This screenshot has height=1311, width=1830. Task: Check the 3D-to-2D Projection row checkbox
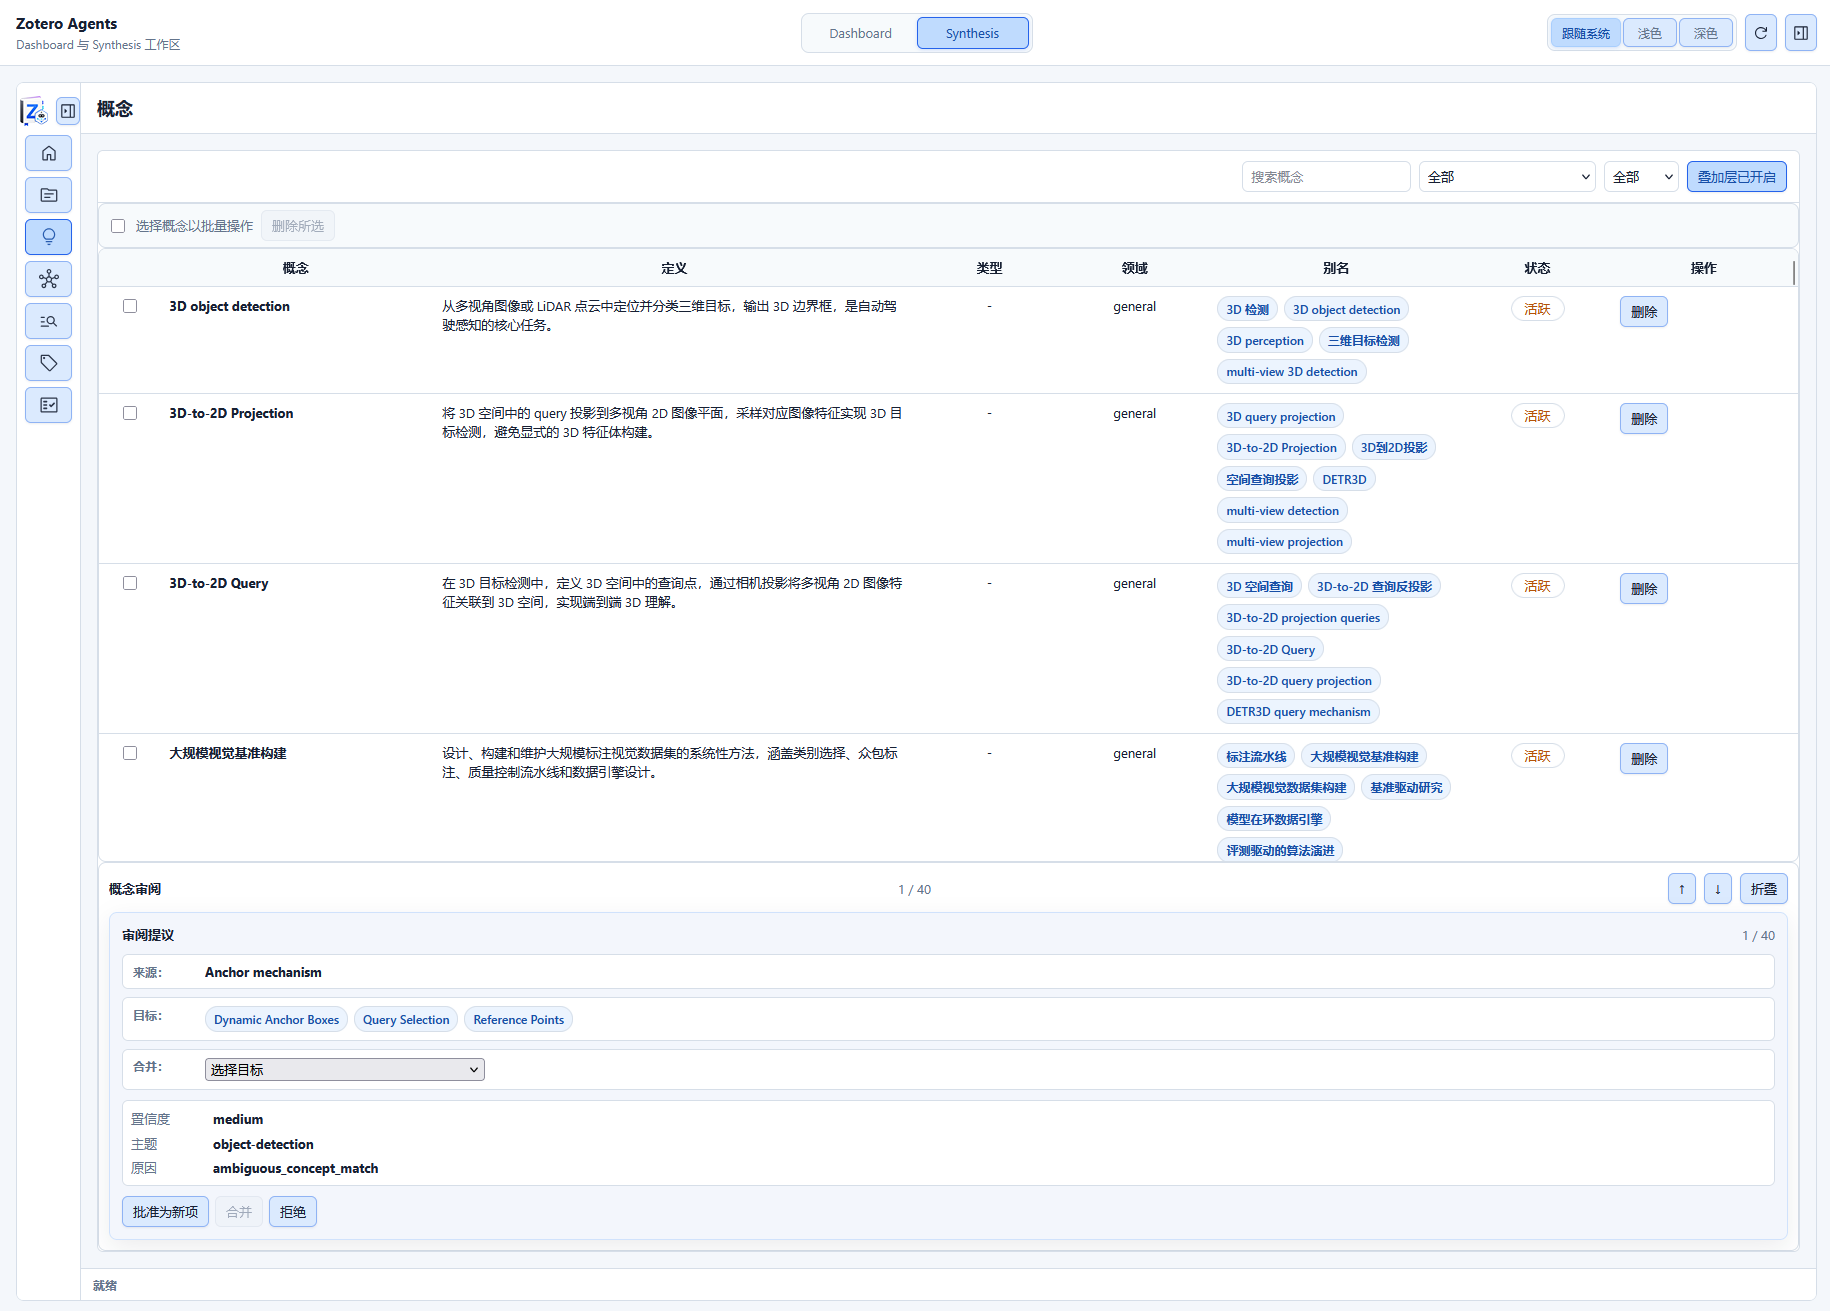(130, 413)
